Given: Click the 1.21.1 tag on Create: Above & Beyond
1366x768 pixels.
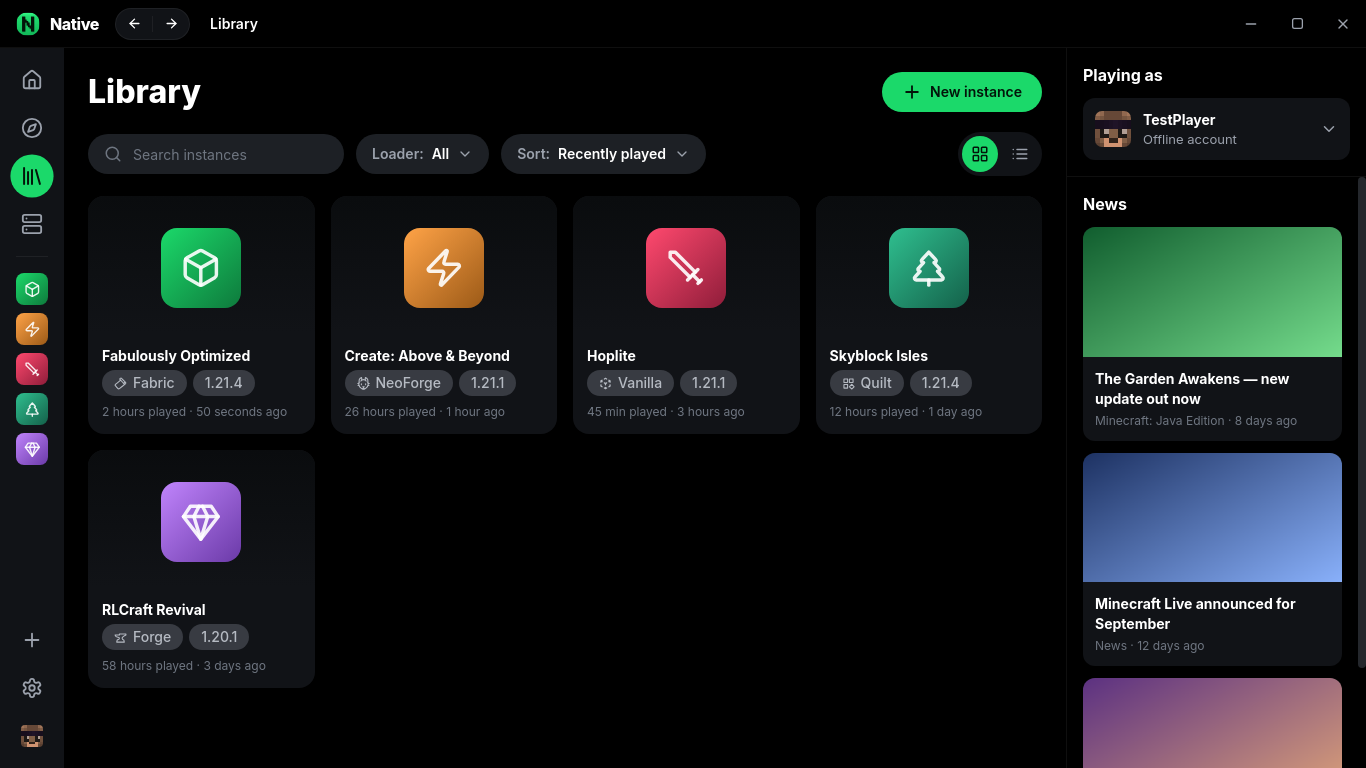Looking at the screenshot, I should [488, 383].
